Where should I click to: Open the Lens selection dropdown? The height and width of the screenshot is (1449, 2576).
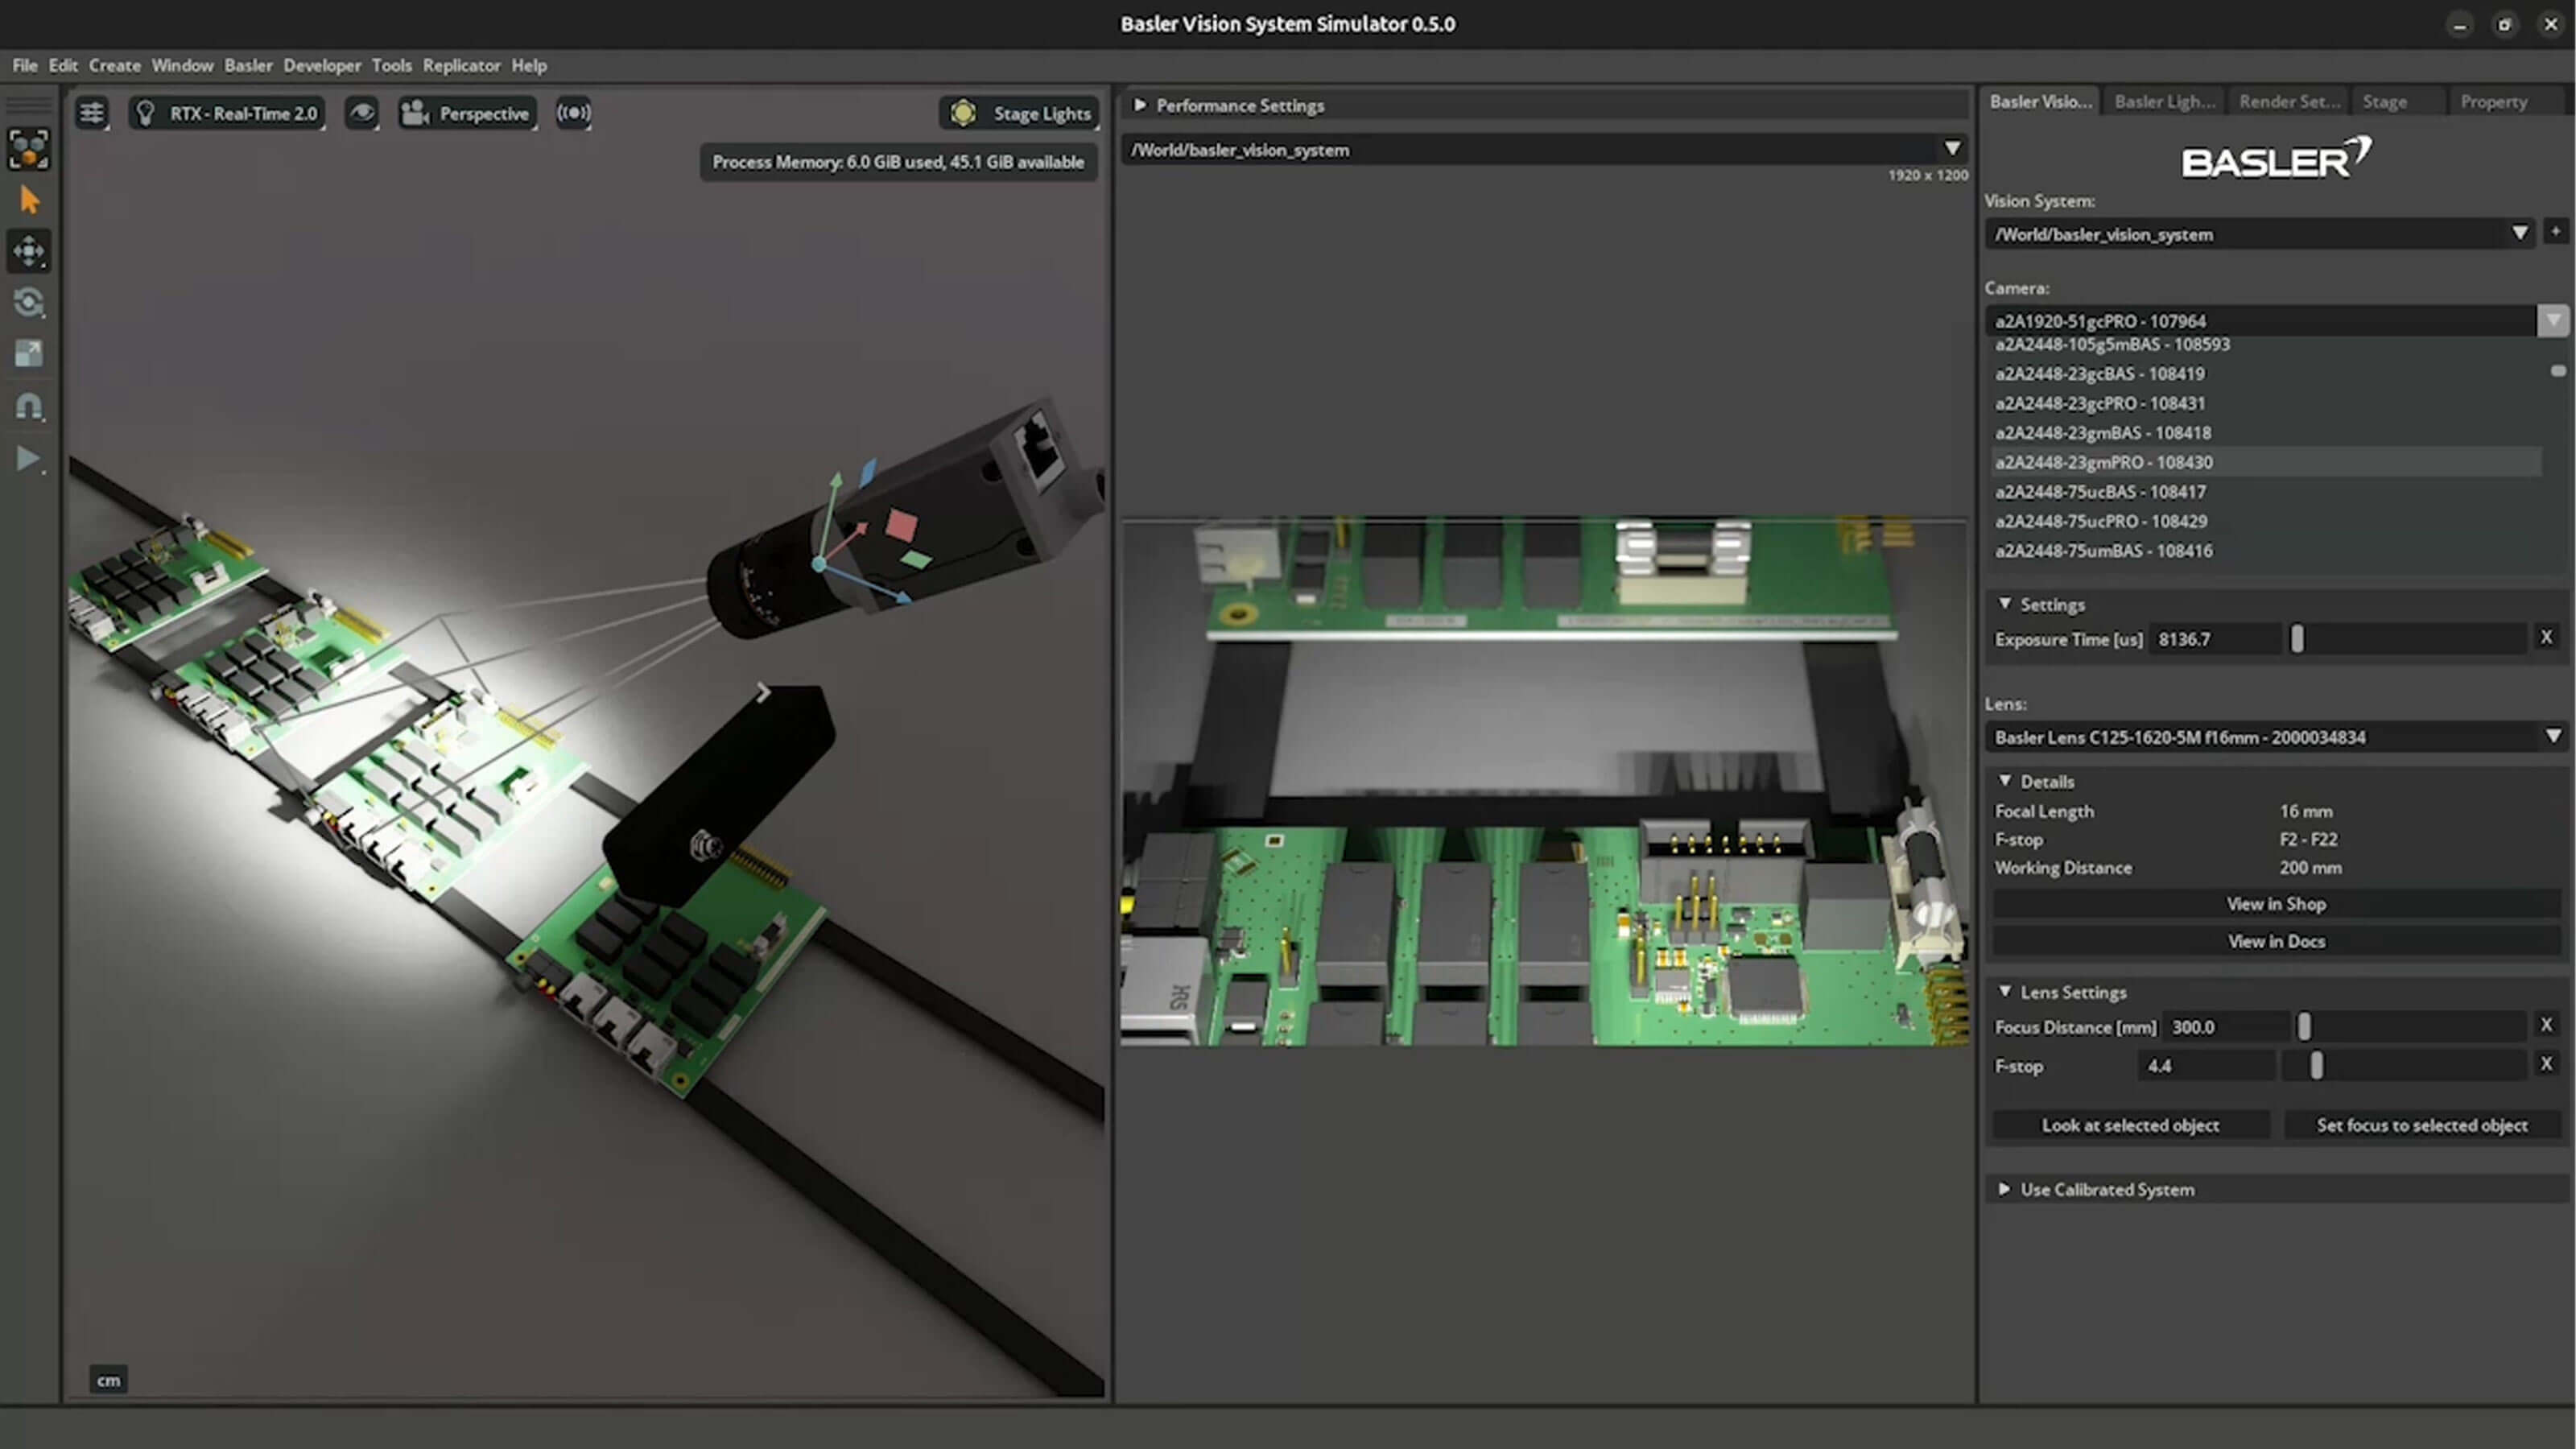pyautogui.click(x=2276, y=737)
